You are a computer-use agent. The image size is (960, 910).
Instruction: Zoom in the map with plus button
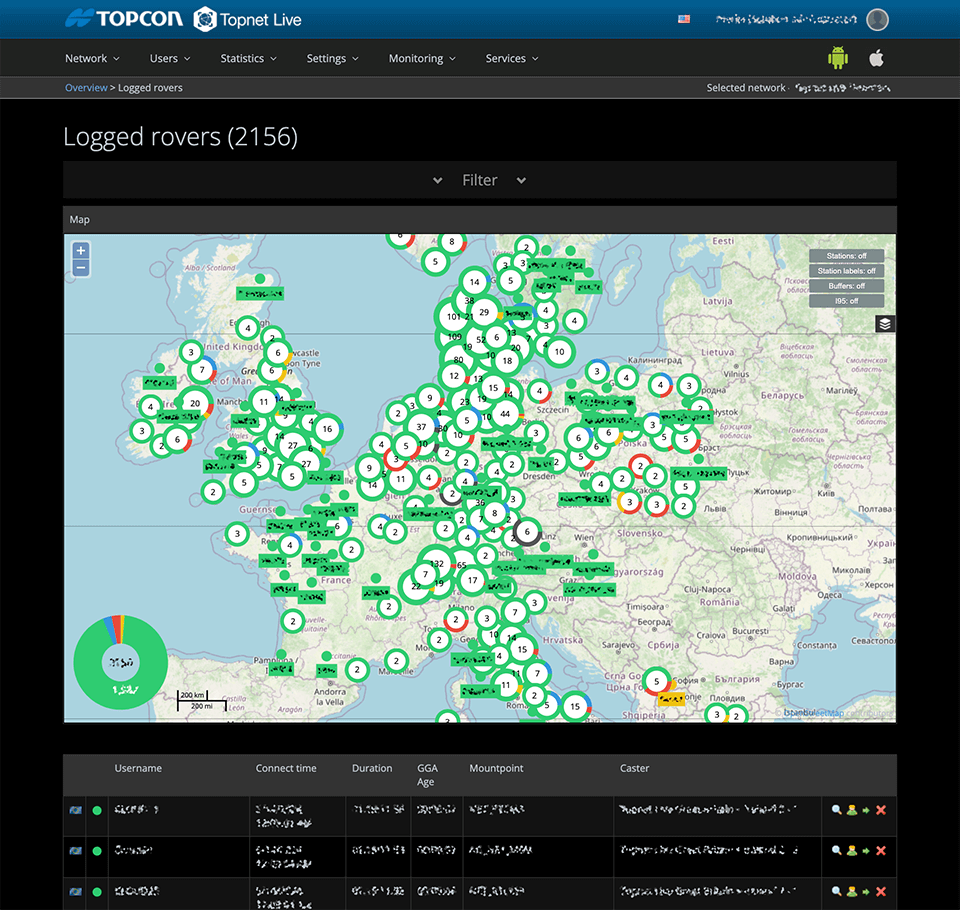tap(81, 250)
